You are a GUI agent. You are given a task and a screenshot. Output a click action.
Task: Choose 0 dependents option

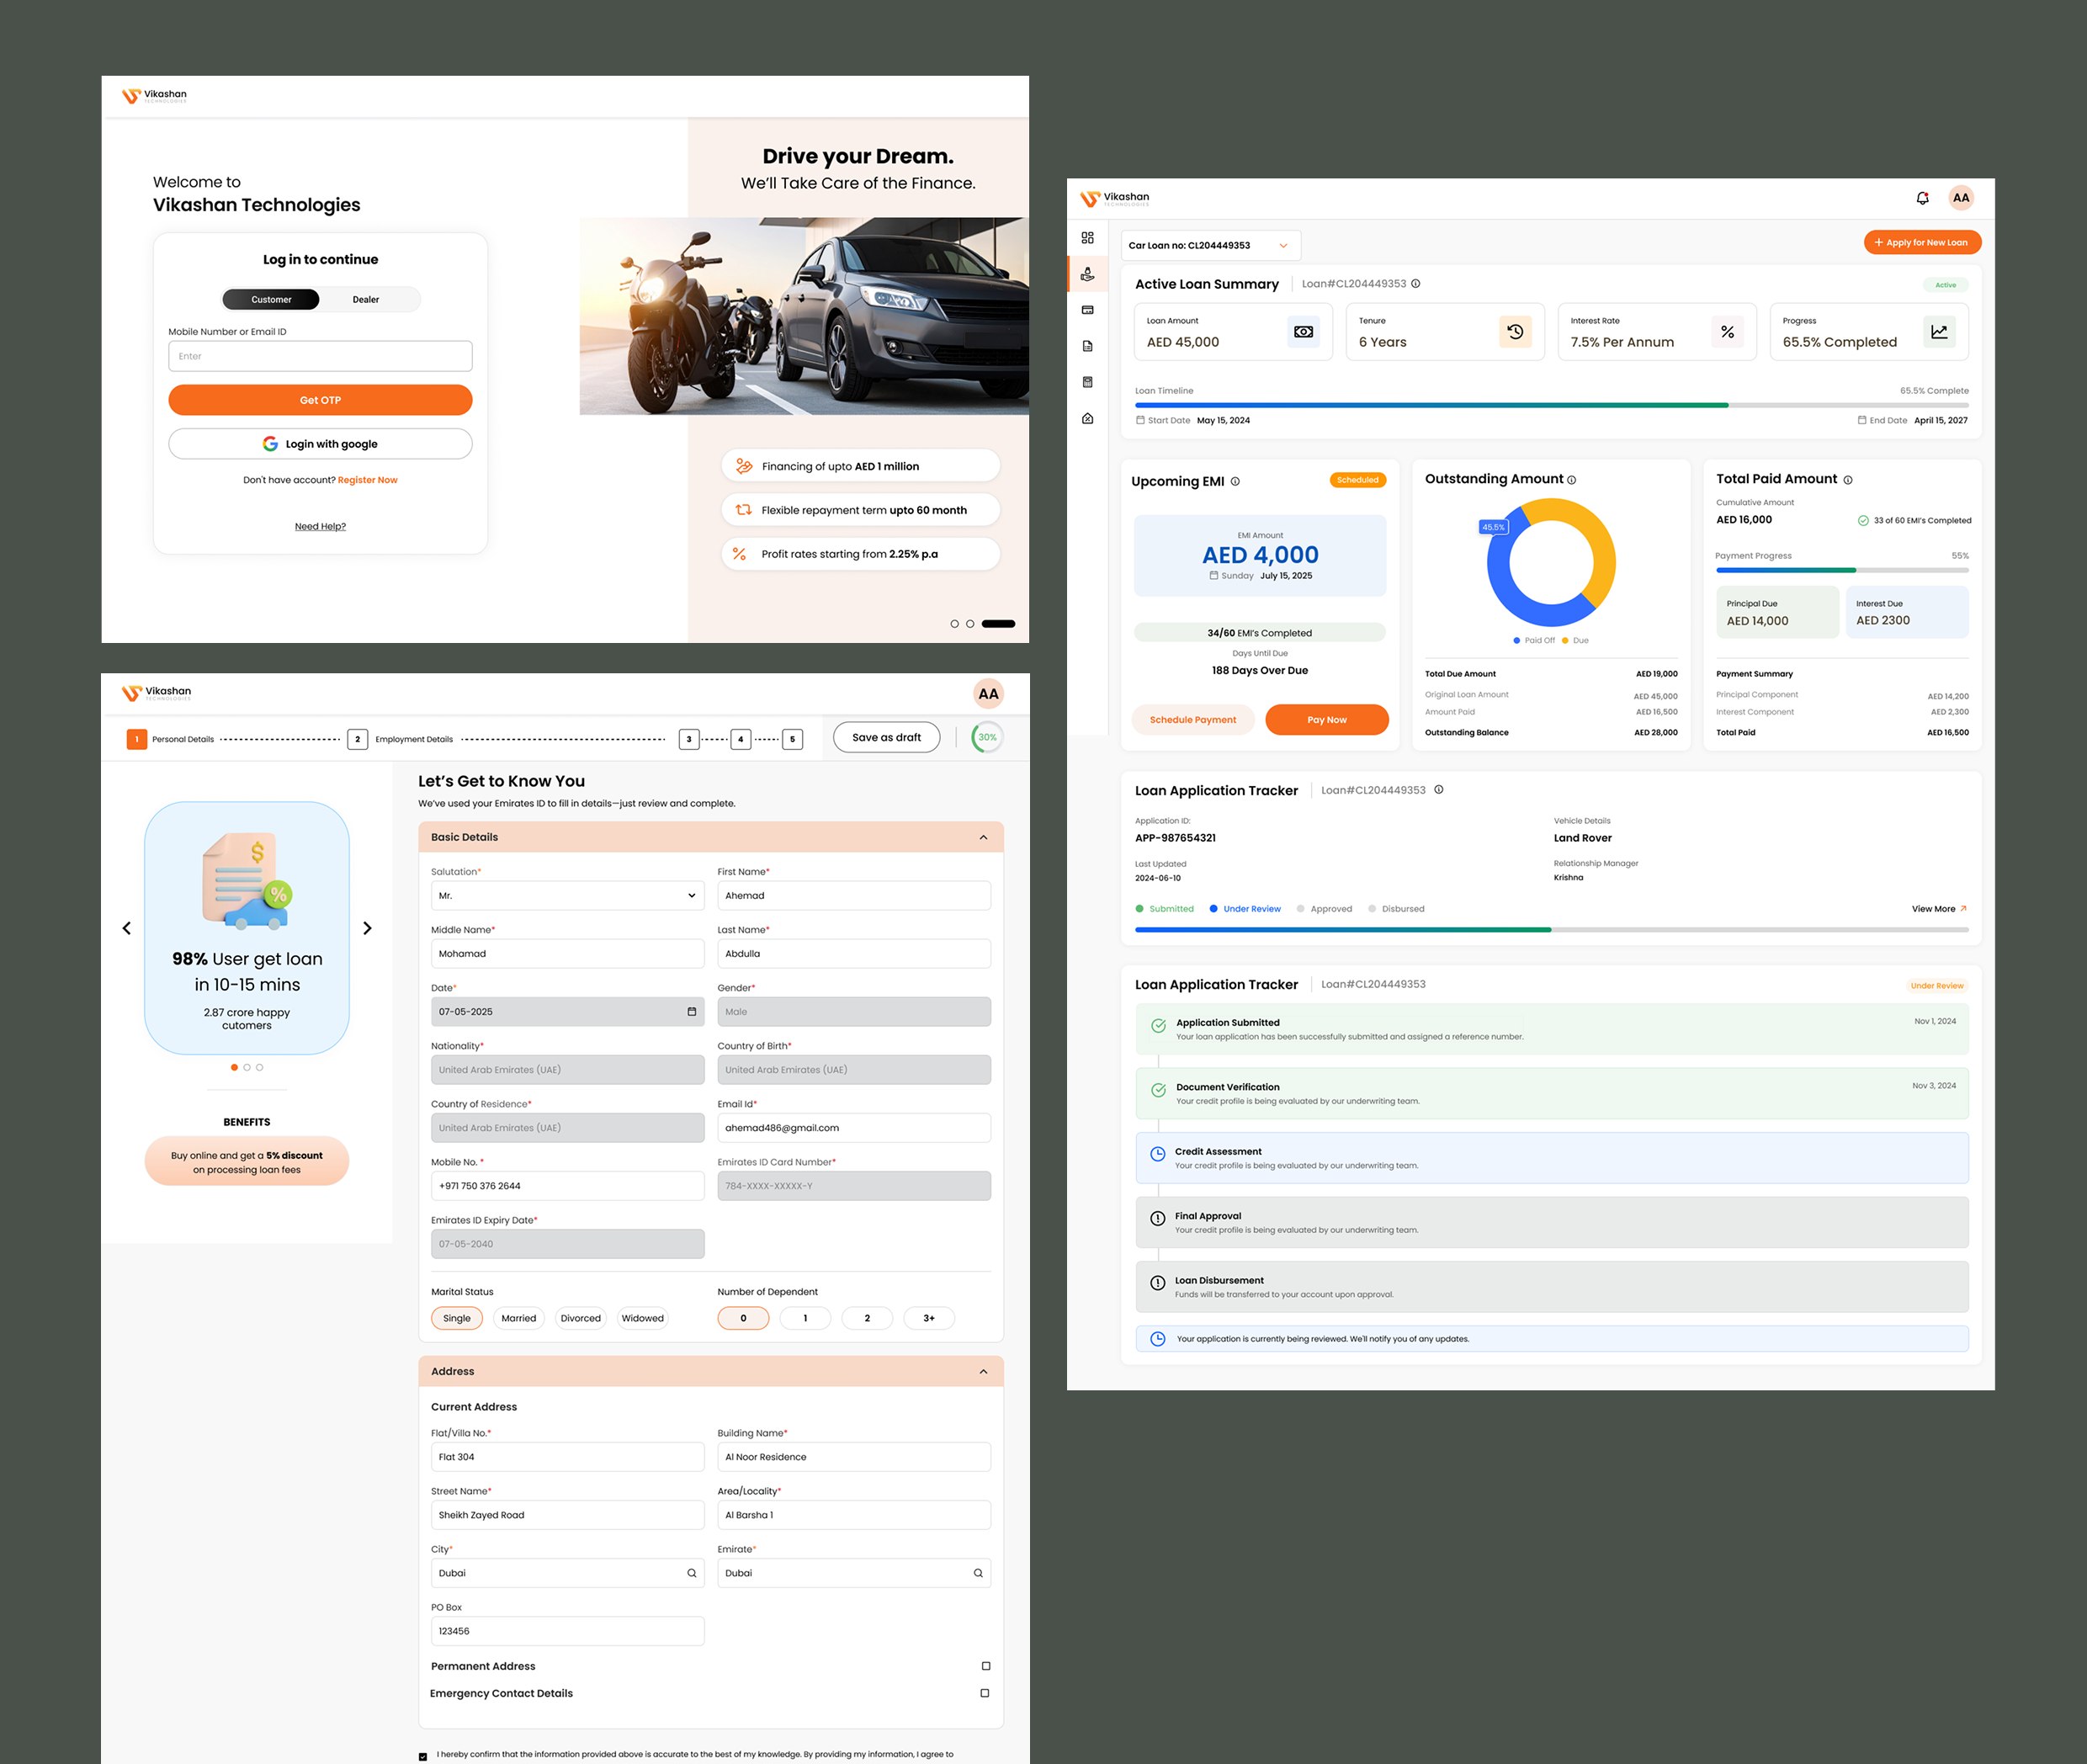click(x=743, y=1318)
